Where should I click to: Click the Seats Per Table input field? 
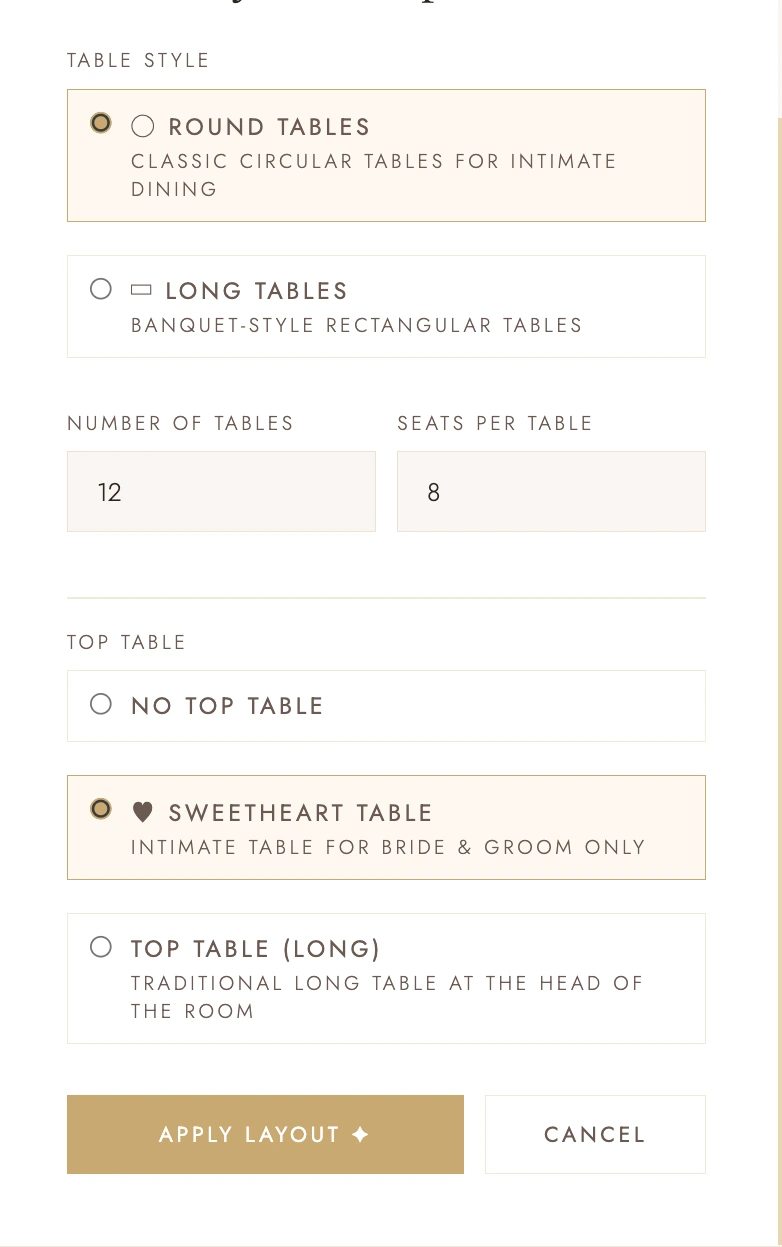point(551,491)
